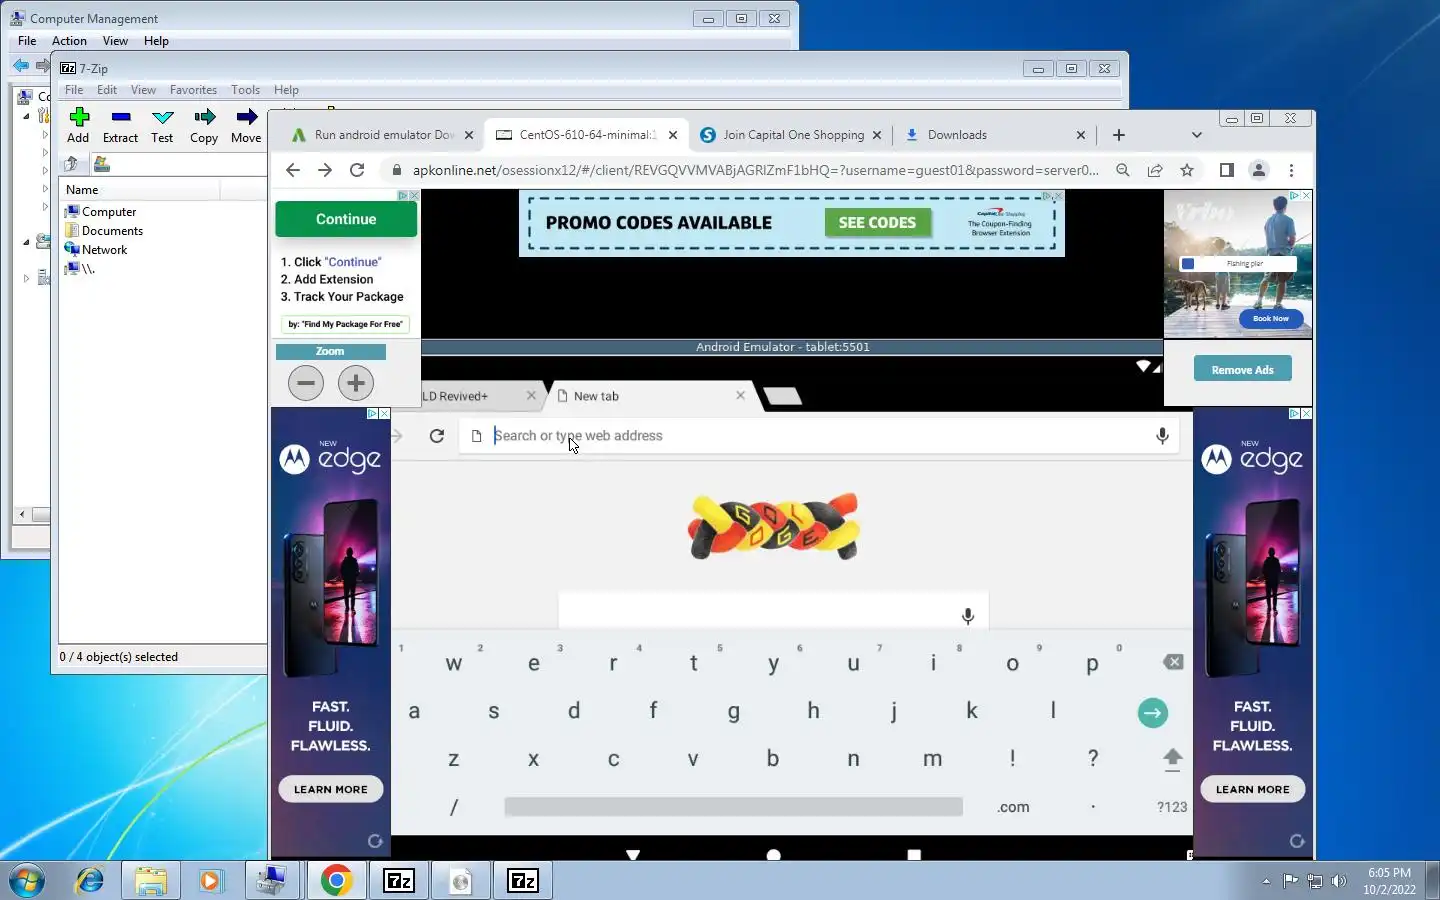This screenshot has height=900, width=1440.
Task: Open View menu in Computer Management
Action: tap(115, 41)
